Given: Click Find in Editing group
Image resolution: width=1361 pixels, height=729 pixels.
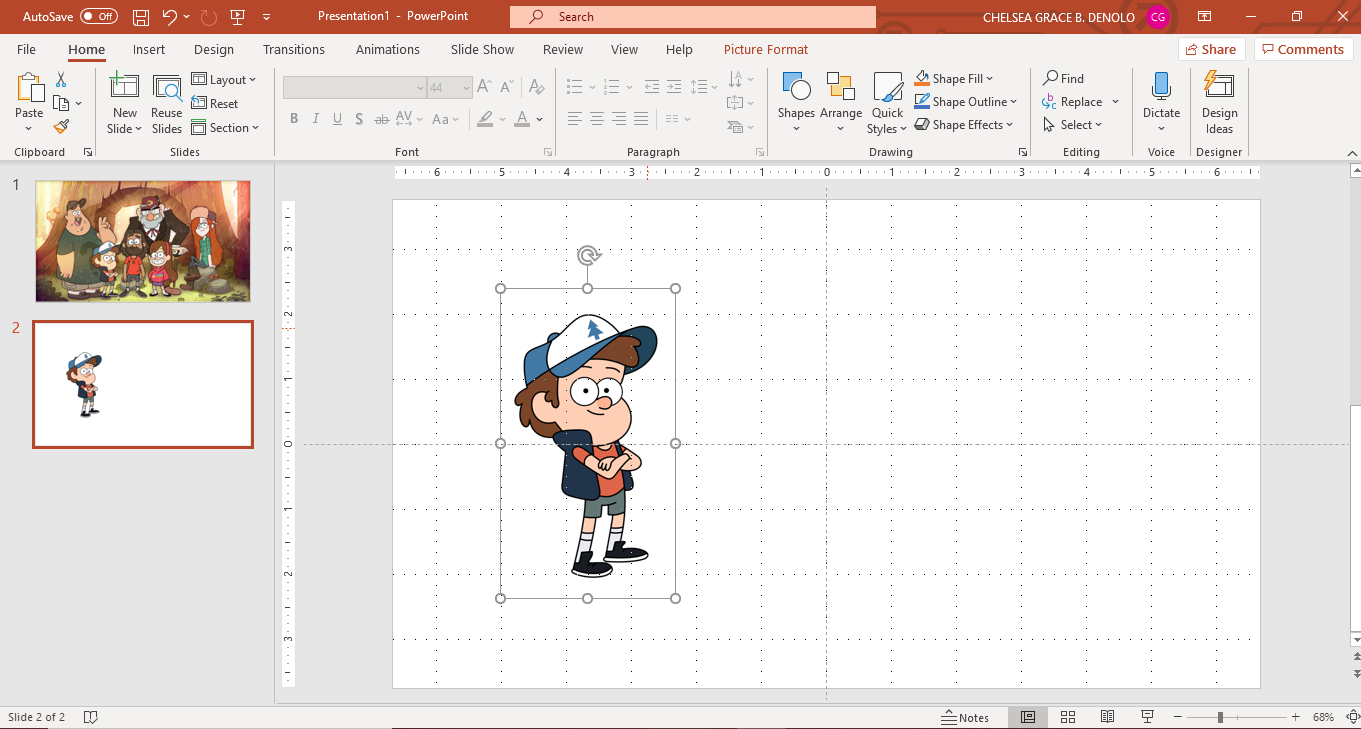Looking at the screenshot, I should (x=1063, y=79).
